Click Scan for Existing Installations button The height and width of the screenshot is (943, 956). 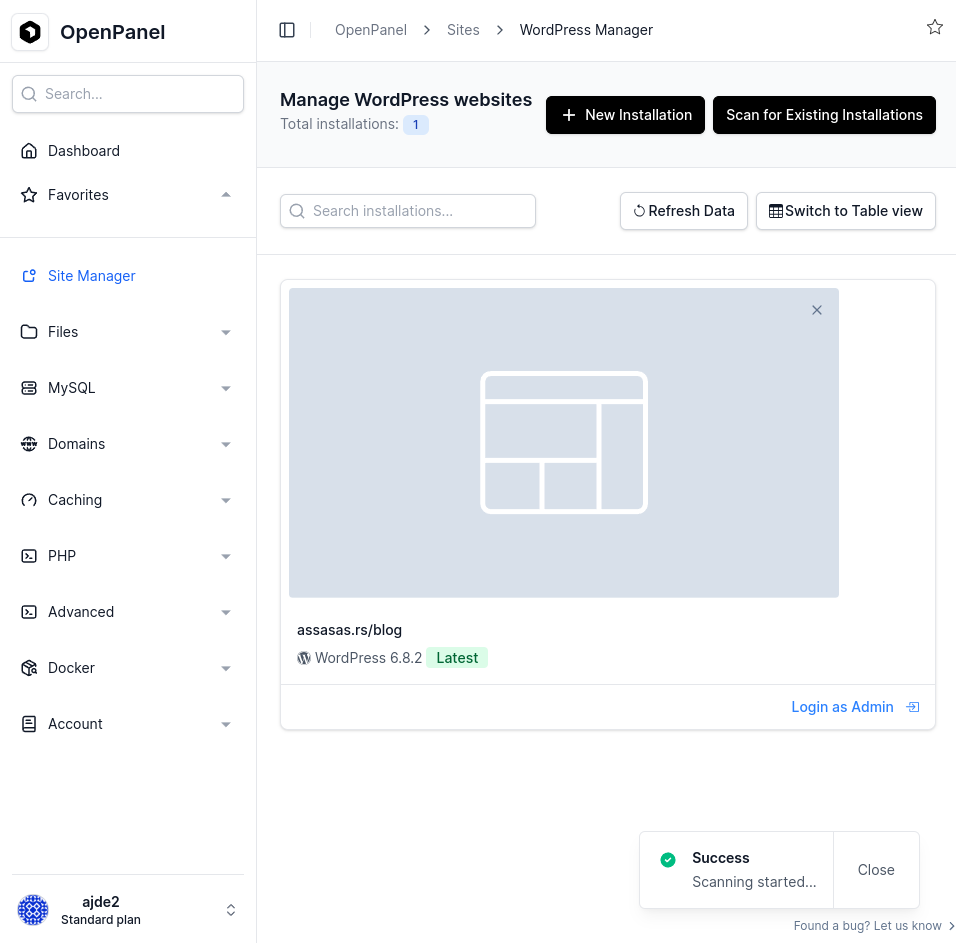click(x=824, y=115)
